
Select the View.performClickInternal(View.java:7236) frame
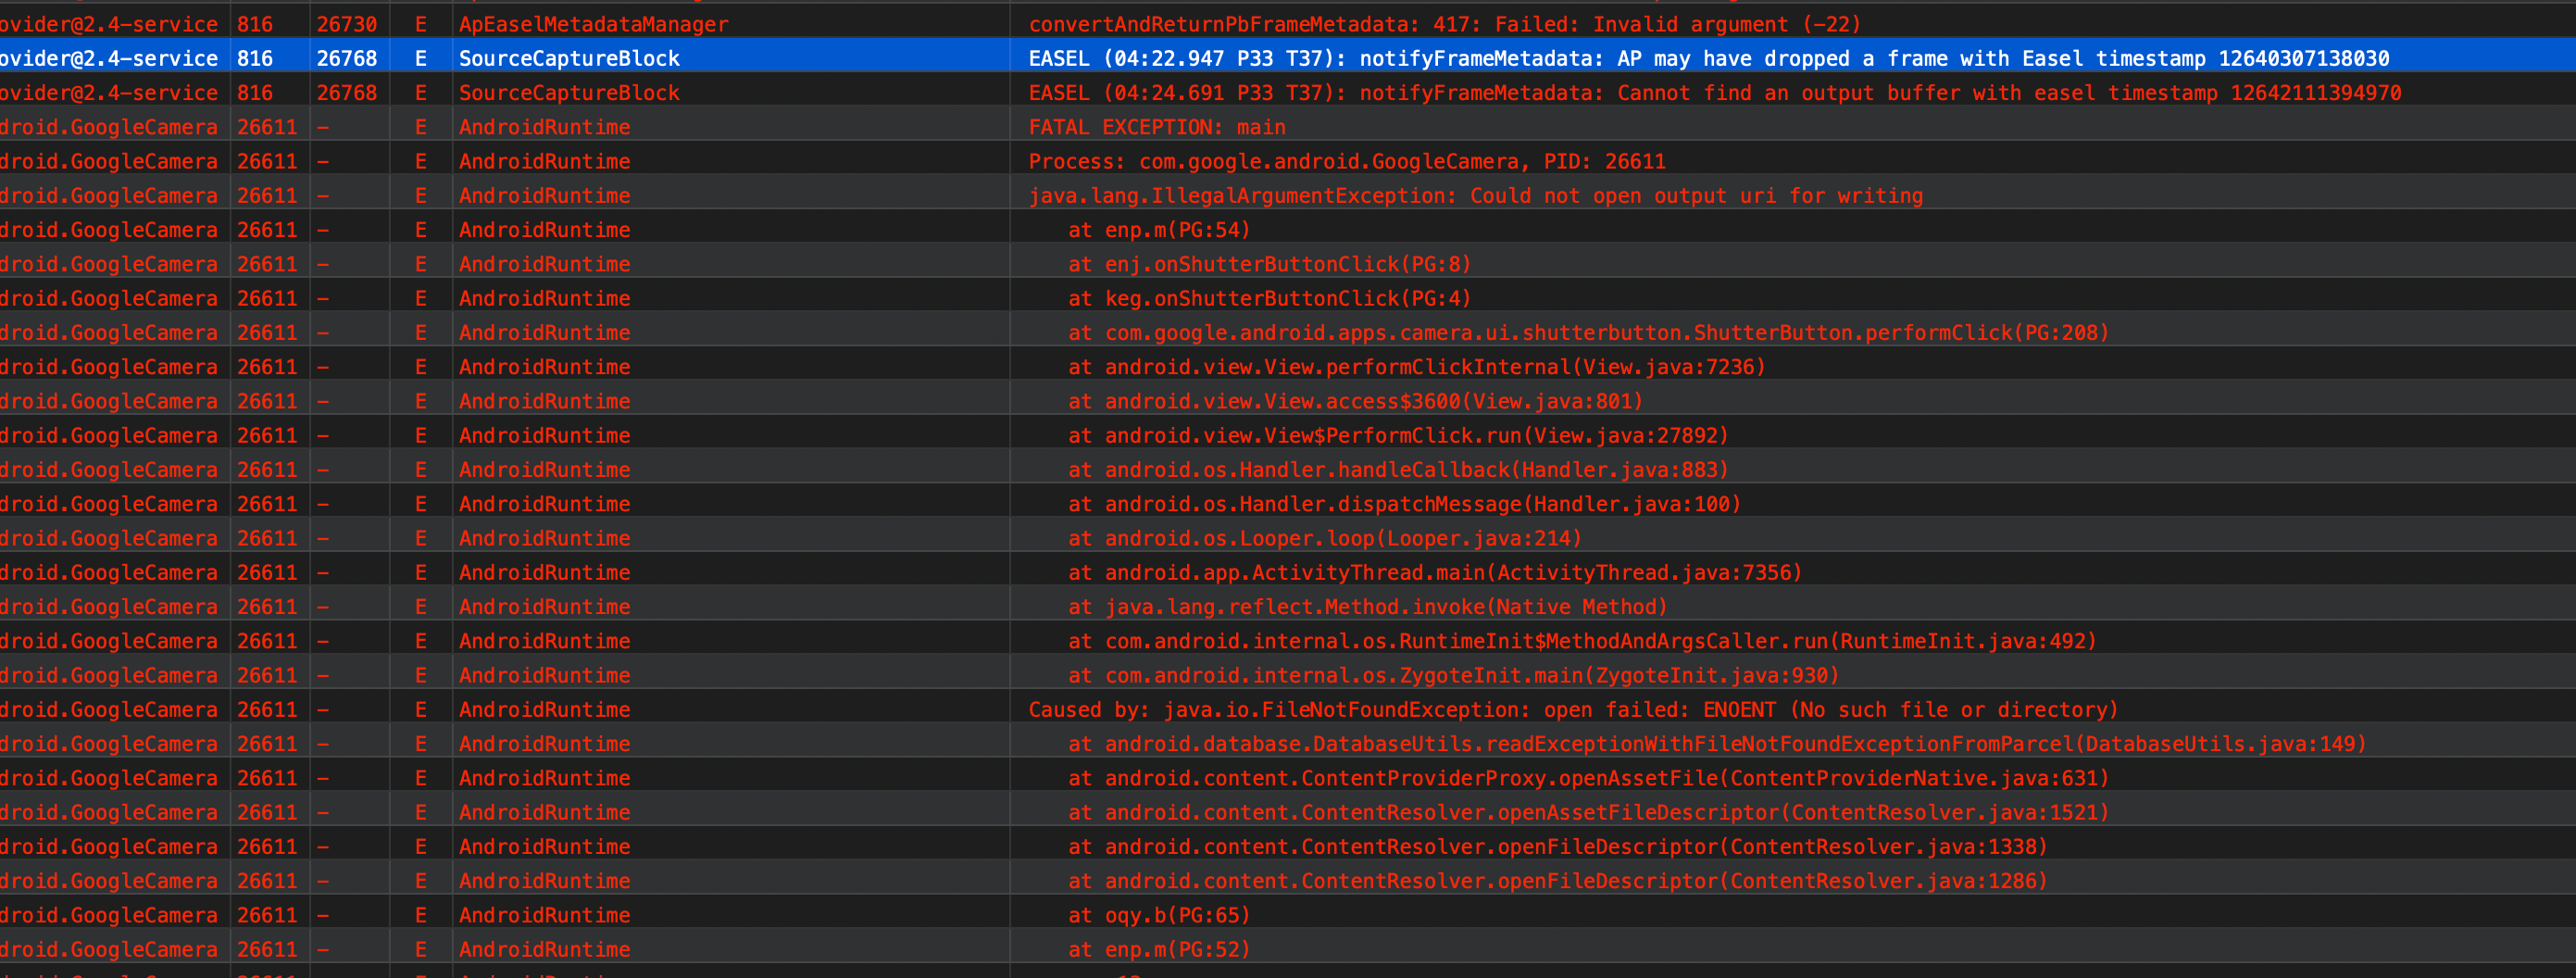click(1417, 367)
